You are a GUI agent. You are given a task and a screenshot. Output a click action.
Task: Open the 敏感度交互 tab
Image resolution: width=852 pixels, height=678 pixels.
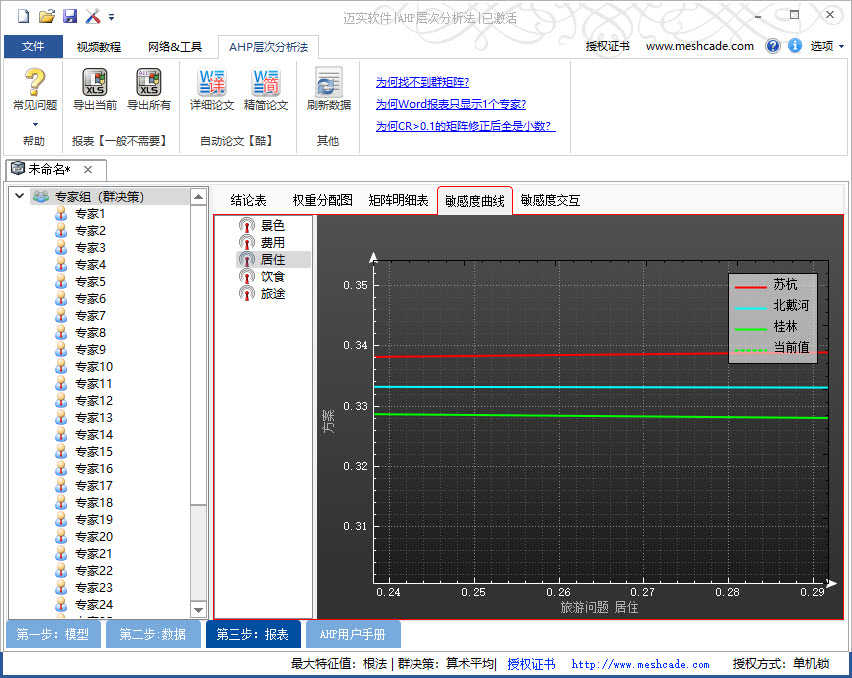pos(550,200)
